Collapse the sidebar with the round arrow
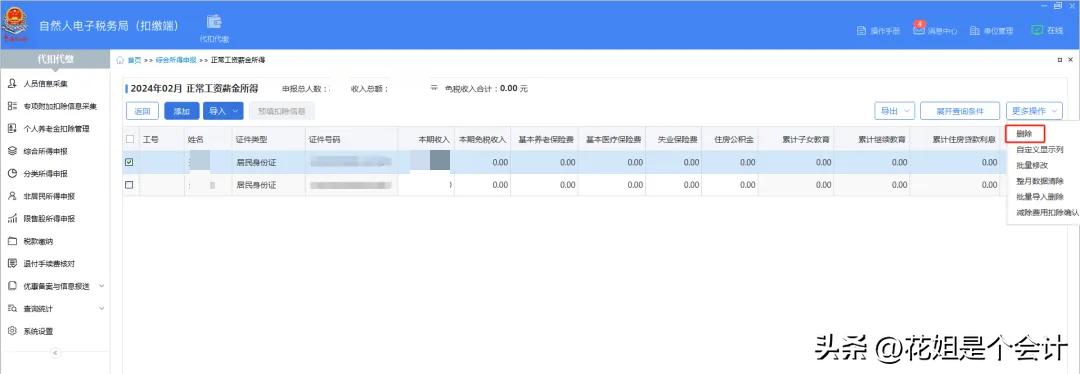 click(x=56, y=353)
